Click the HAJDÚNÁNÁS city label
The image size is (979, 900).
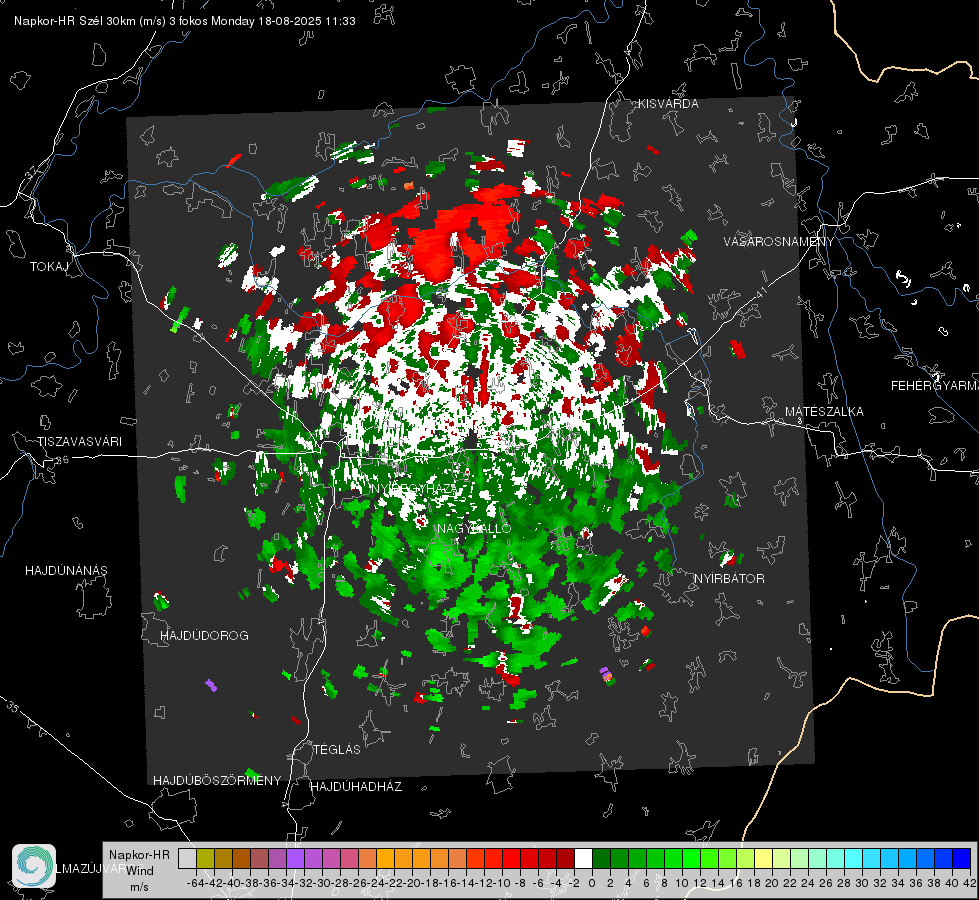pos(66,570)
